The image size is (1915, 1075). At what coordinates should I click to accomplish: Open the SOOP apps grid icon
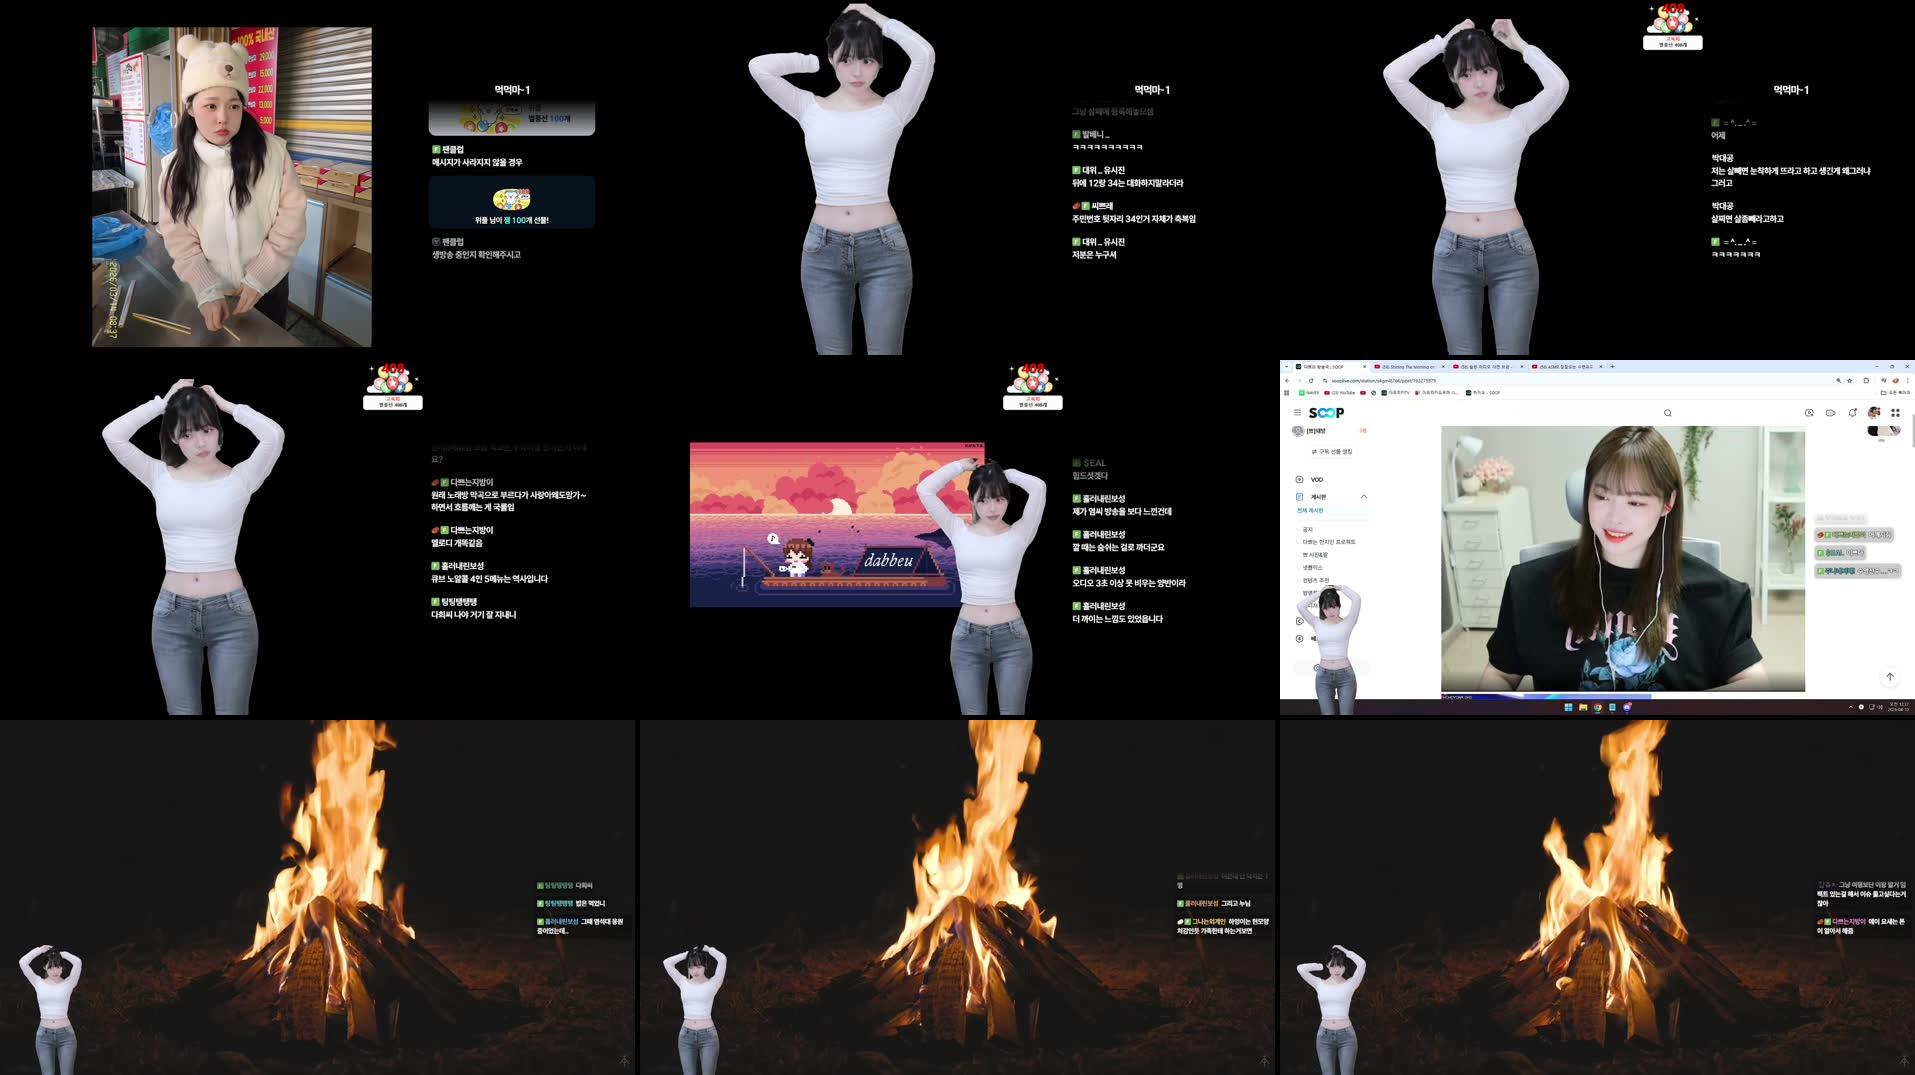[1894, 412]
